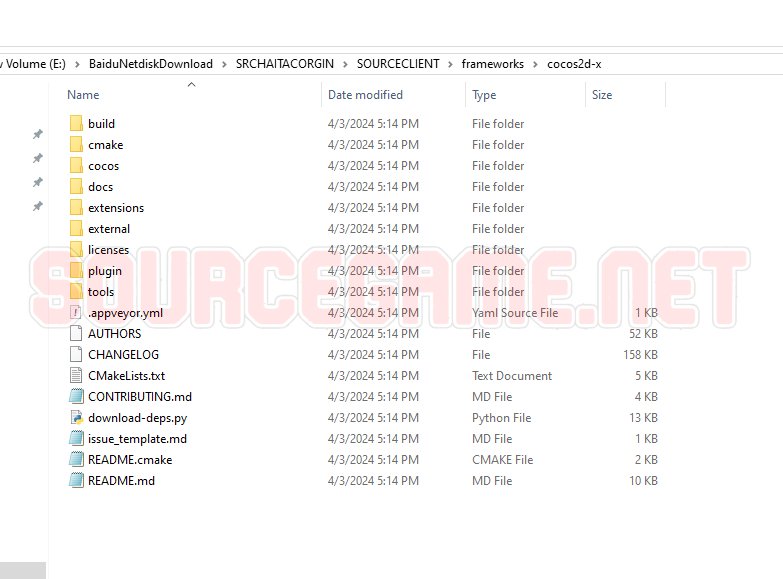Click the Type column header
The height and width of the screenshot is (579, 783).
point(484,95)
